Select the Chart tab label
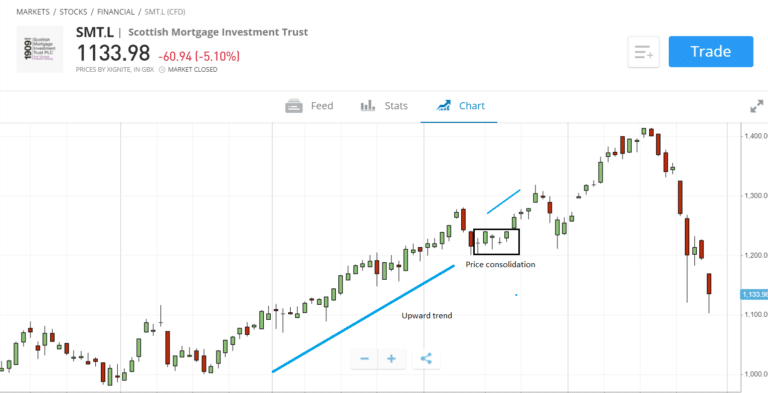The width and height of the screenshot is (768, 393). click(472, 106)
